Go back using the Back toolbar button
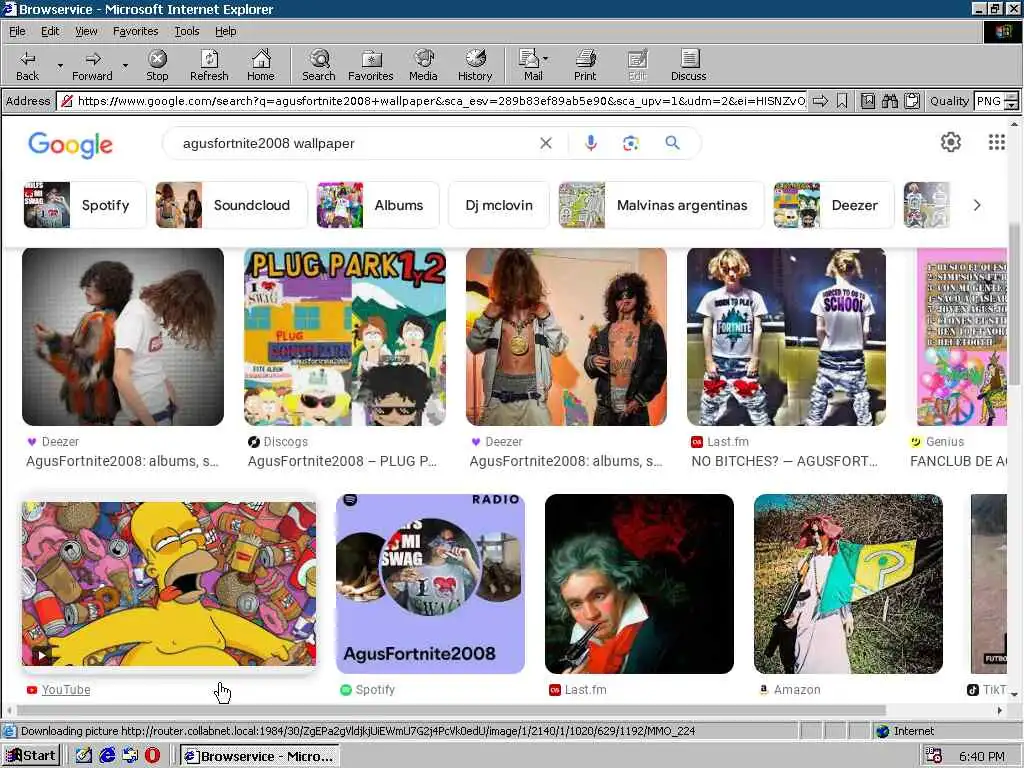1024x768 pixels. (x=27, y=65)
